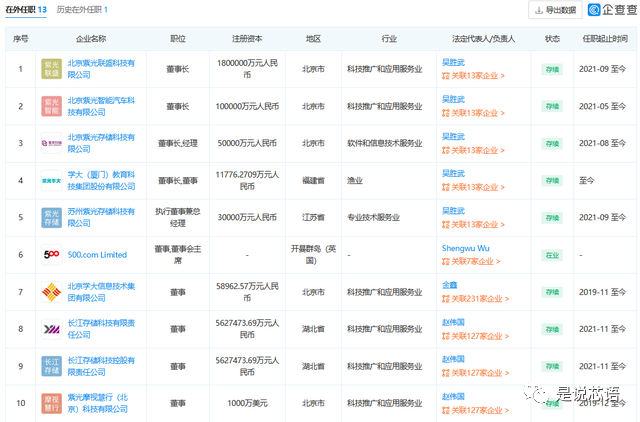The image size is (640, 422).
Task: Select 企业名称 column header
Action: (91, 39)
